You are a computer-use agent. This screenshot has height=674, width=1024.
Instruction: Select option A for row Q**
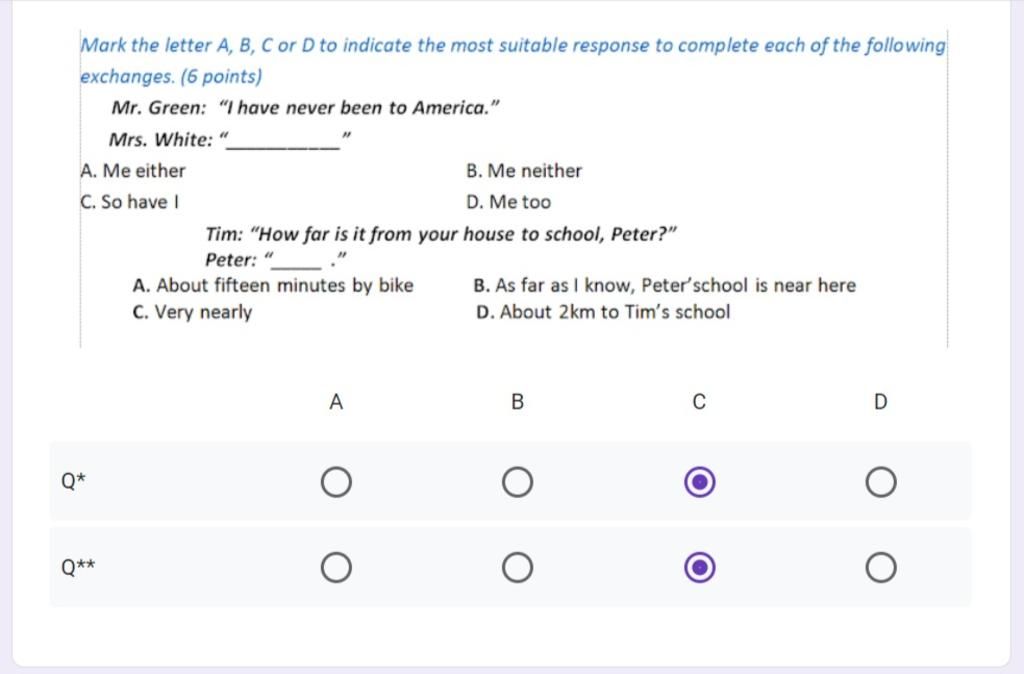pos(336,568)
